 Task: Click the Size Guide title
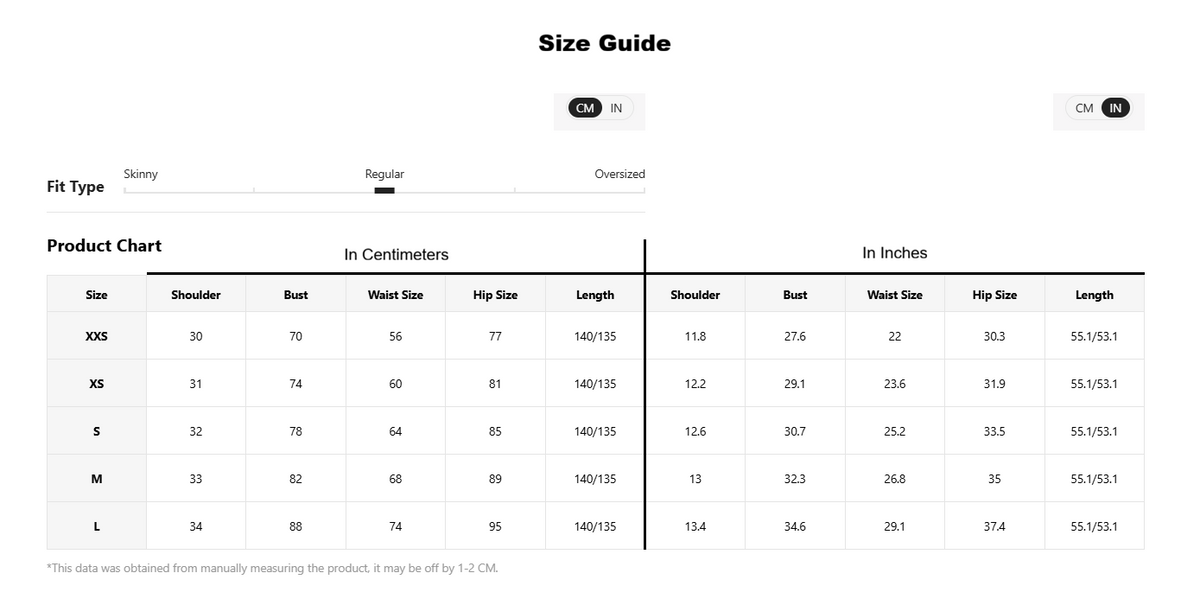pyautogui.click(x=605, y=43)
